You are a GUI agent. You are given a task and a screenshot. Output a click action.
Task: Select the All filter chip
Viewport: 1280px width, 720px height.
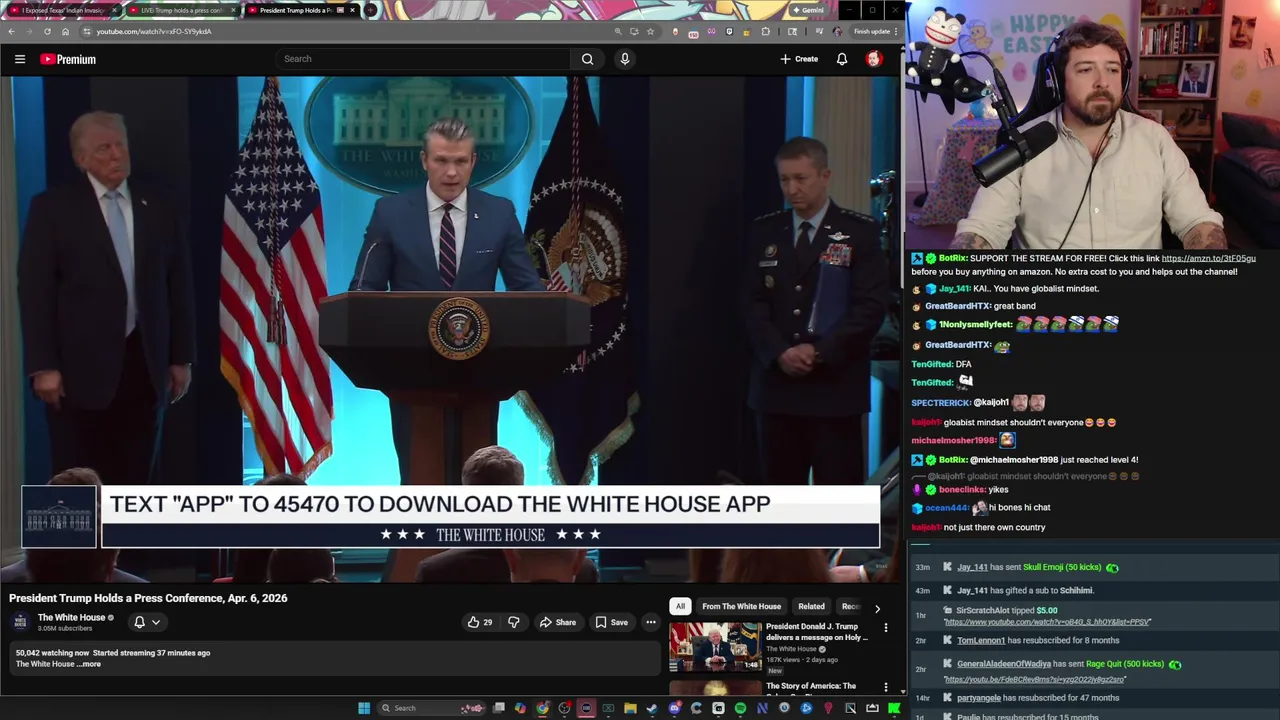pyautogui.click(x=680, y=606)
